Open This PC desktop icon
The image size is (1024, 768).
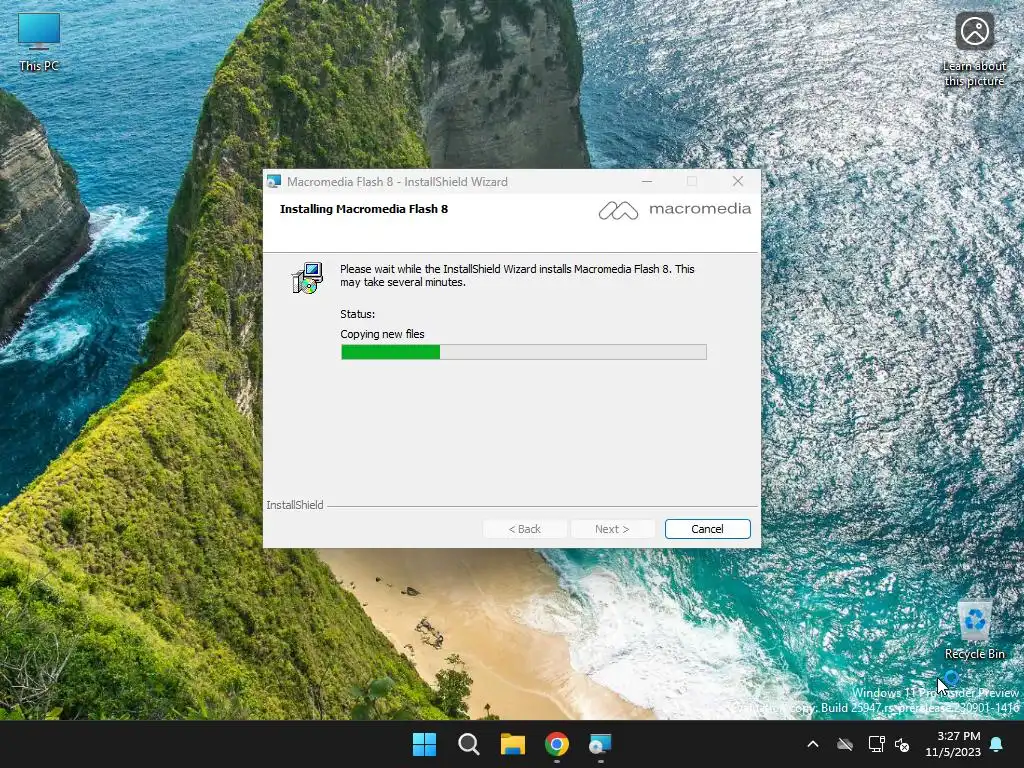coord(39,42)
